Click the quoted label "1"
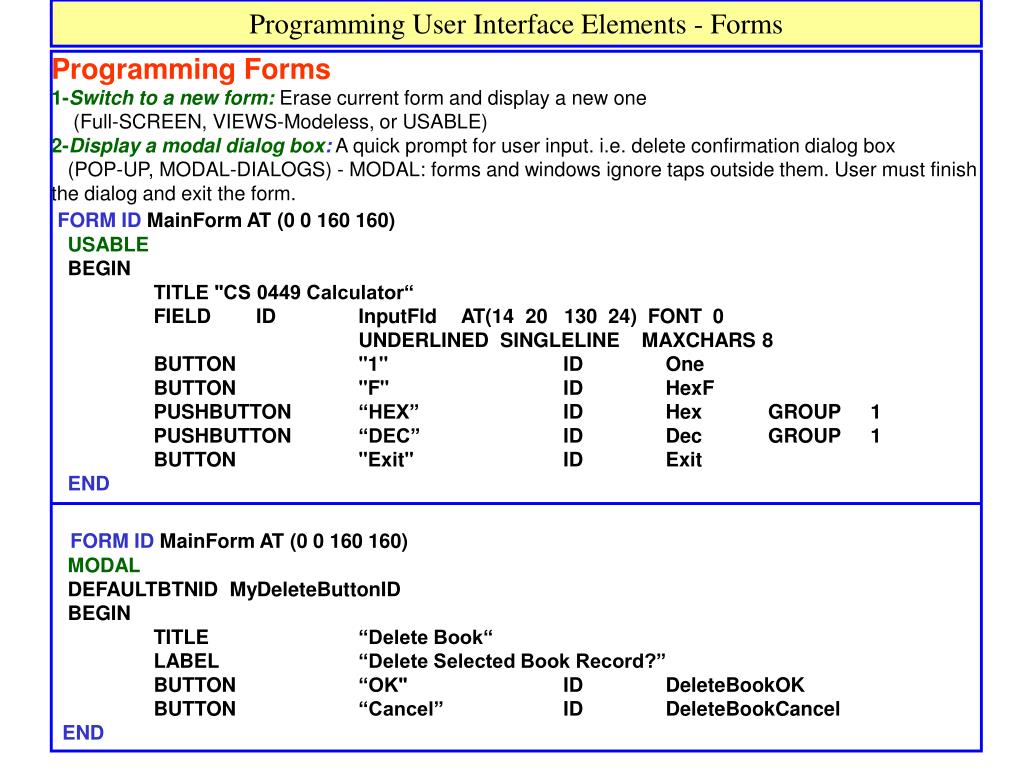Screen dimensions: 1024x768 [374, 364]
